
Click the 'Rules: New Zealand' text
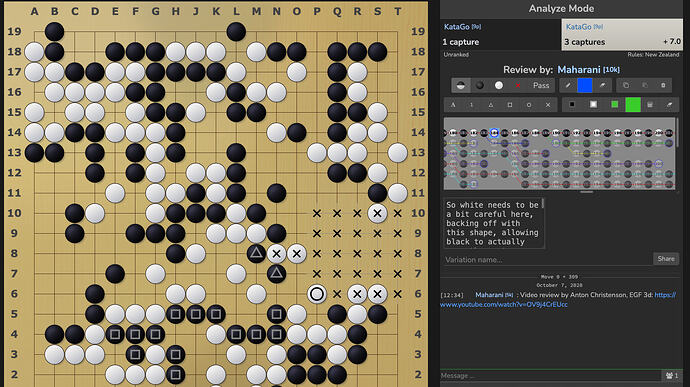(653, 55)
